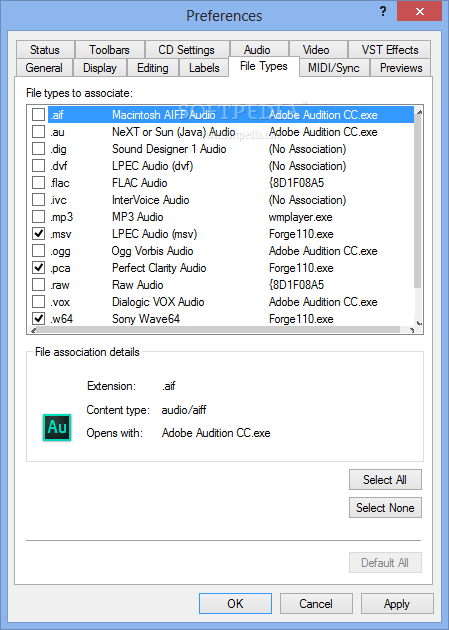This screenshot has width=449, height=630.
Task: Switch to the Previews tab
Action: tap(401, 68)
